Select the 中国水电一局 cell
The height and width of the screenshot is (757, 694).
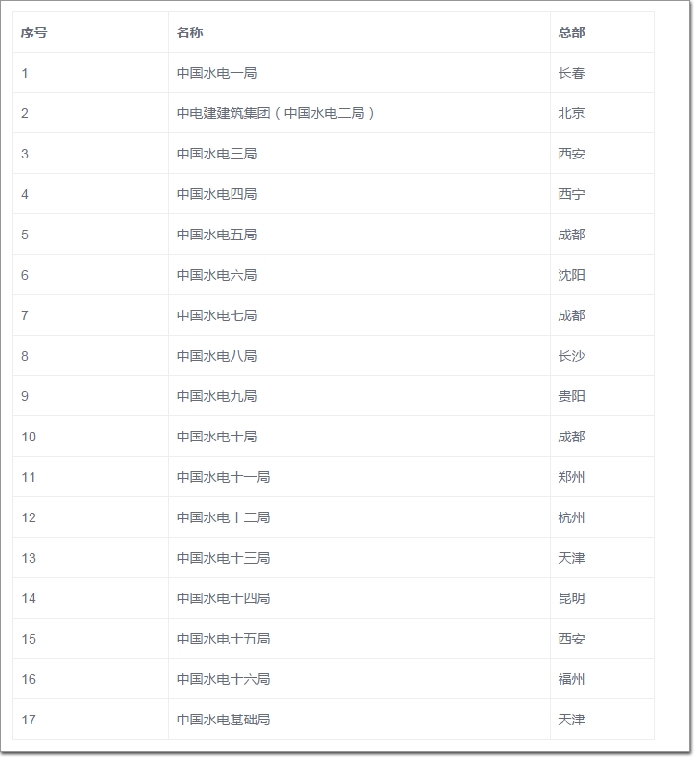pos(217,73)
